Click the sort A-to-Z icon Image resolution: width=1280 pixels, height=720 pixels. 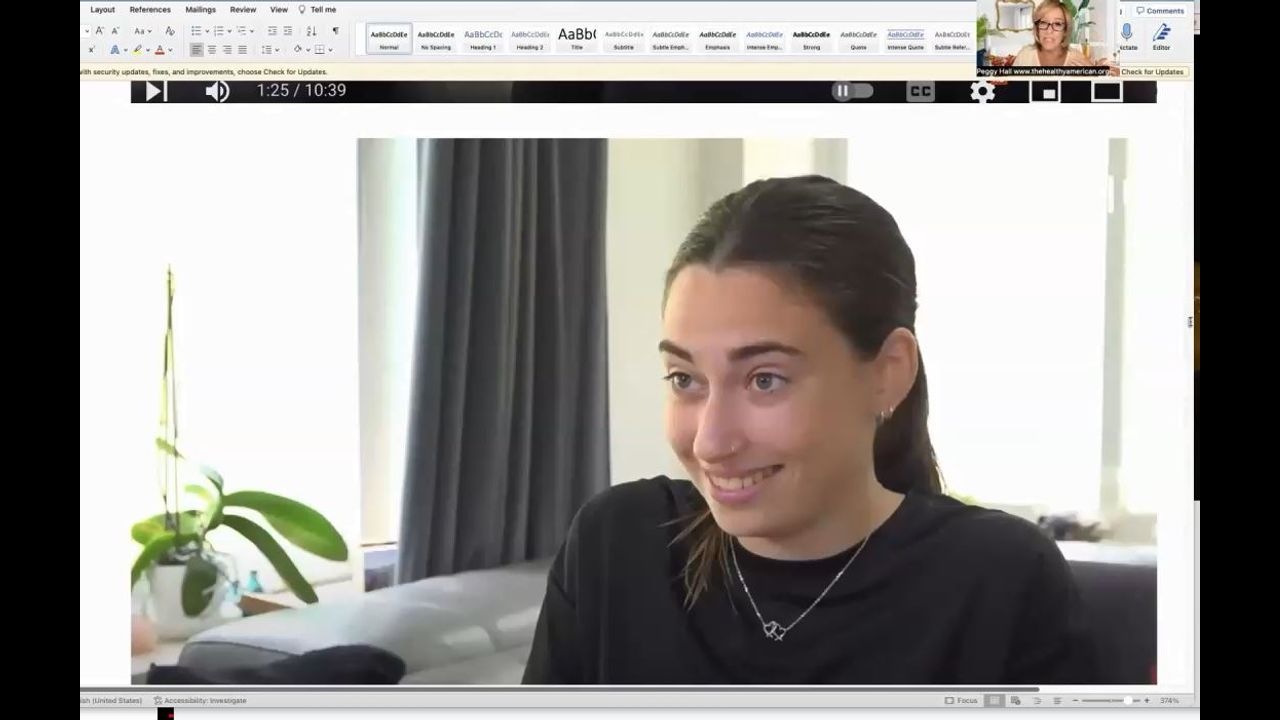tap(311, 31)
